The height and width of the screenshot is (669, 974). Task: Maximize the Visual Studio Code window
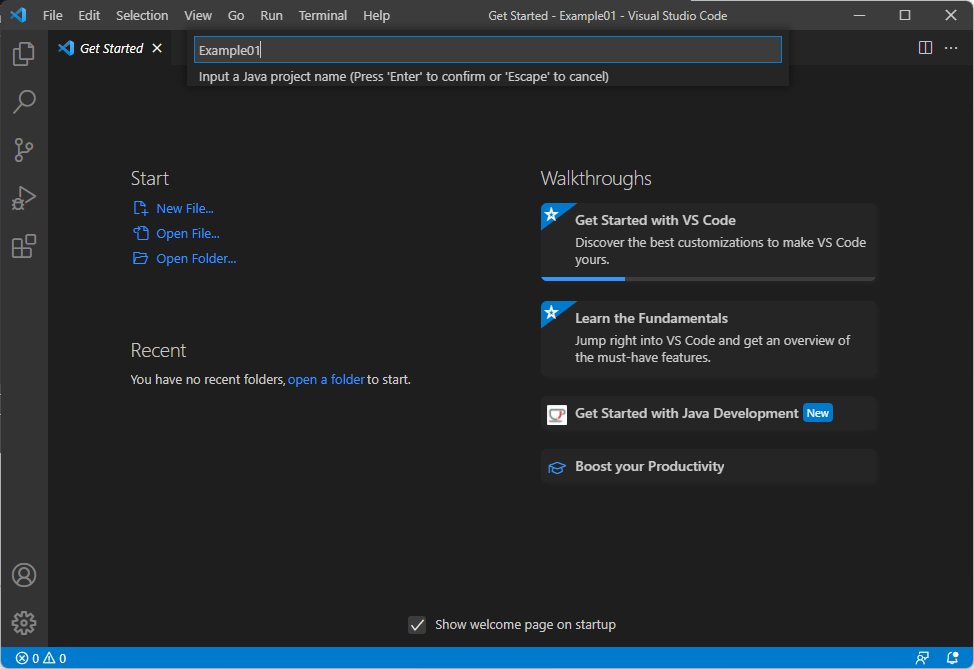point(905,15)
